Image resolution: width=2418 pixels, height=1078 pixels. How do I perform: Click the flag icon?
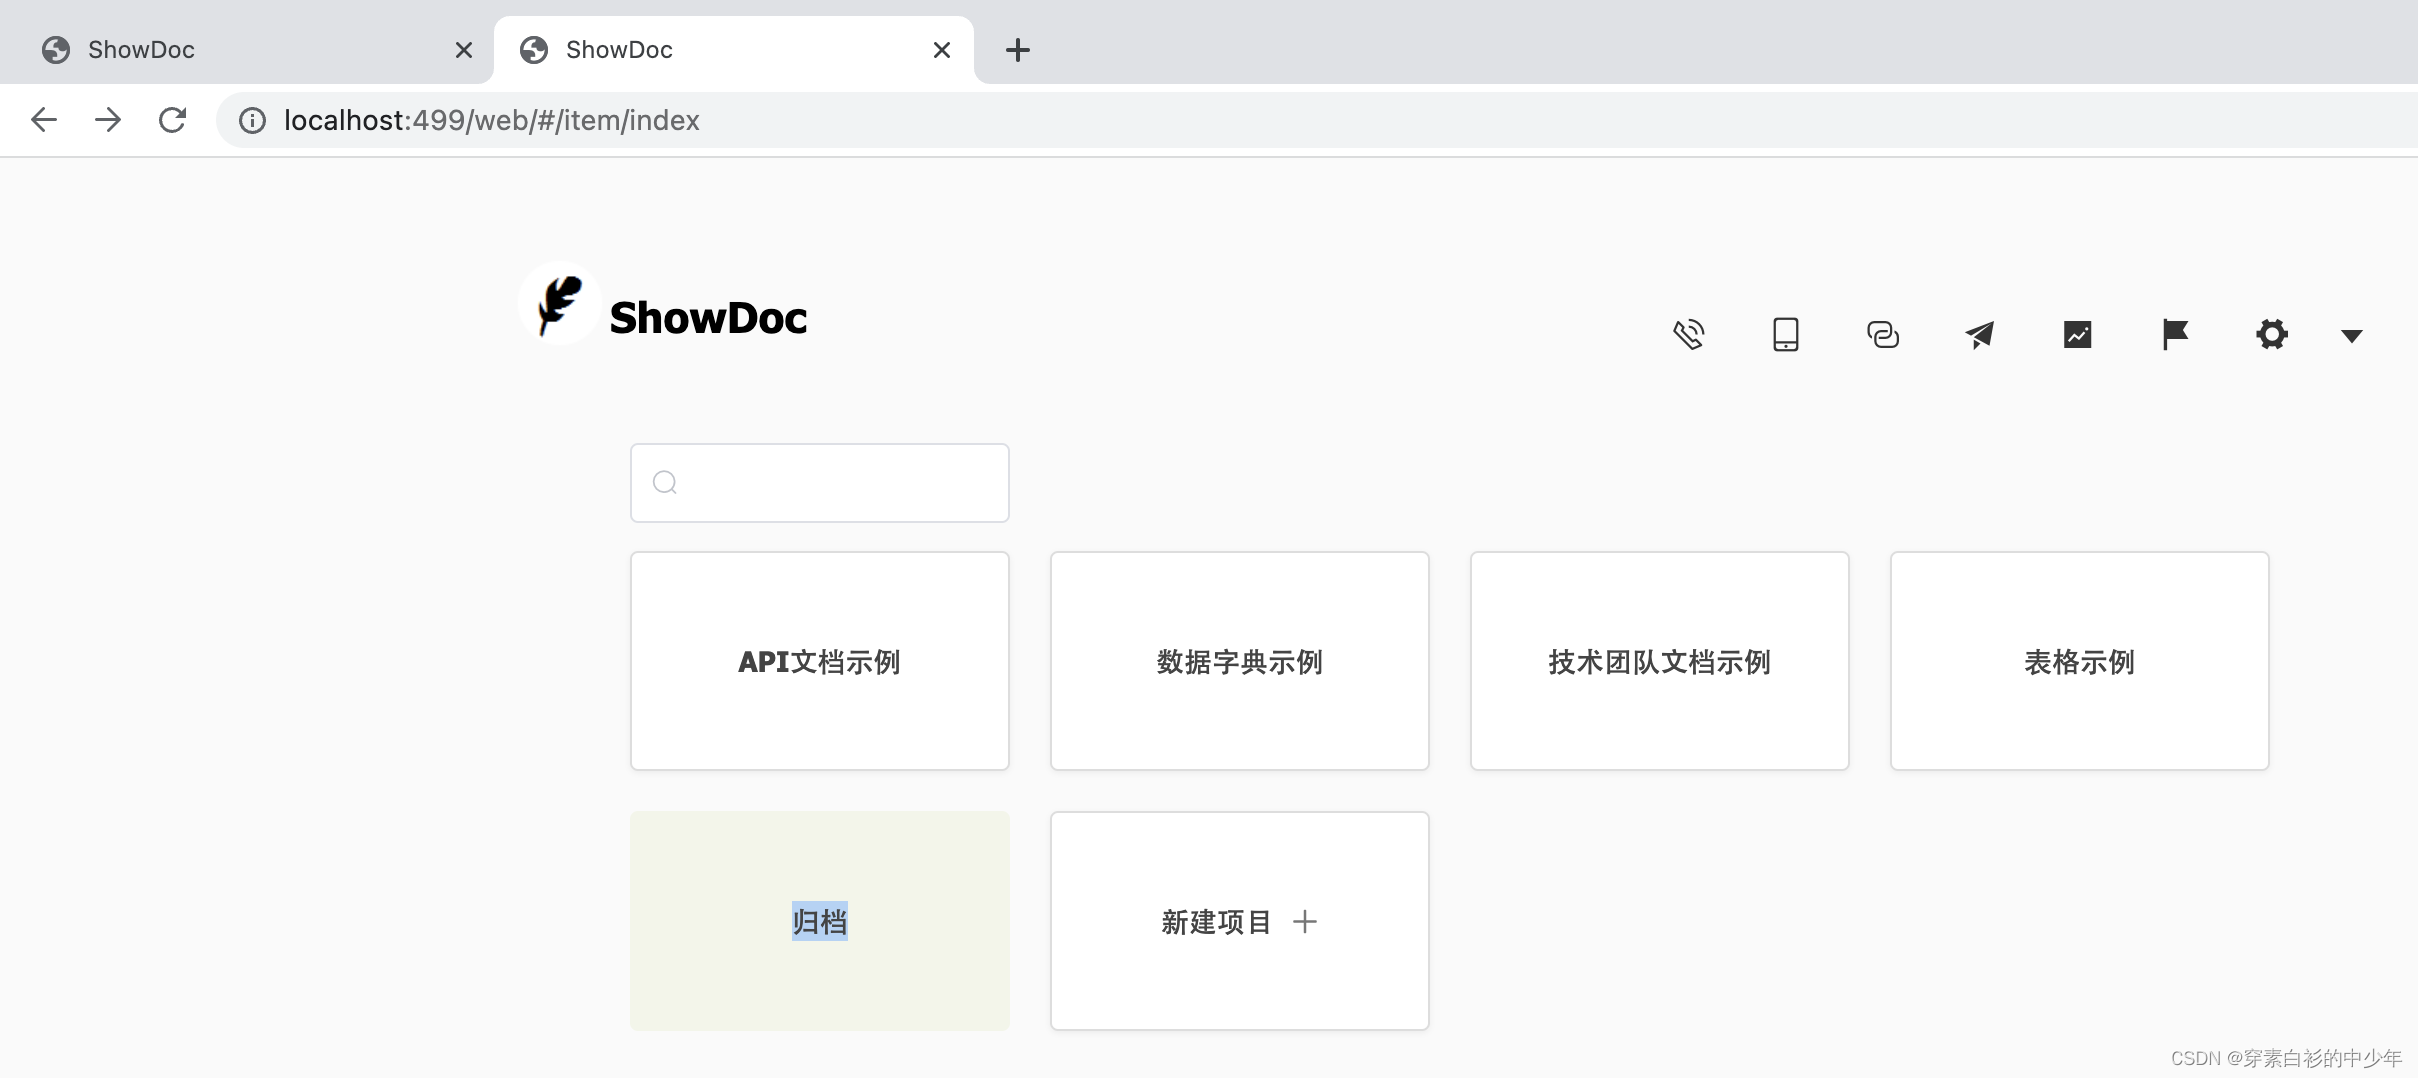tap(2173, 334)
